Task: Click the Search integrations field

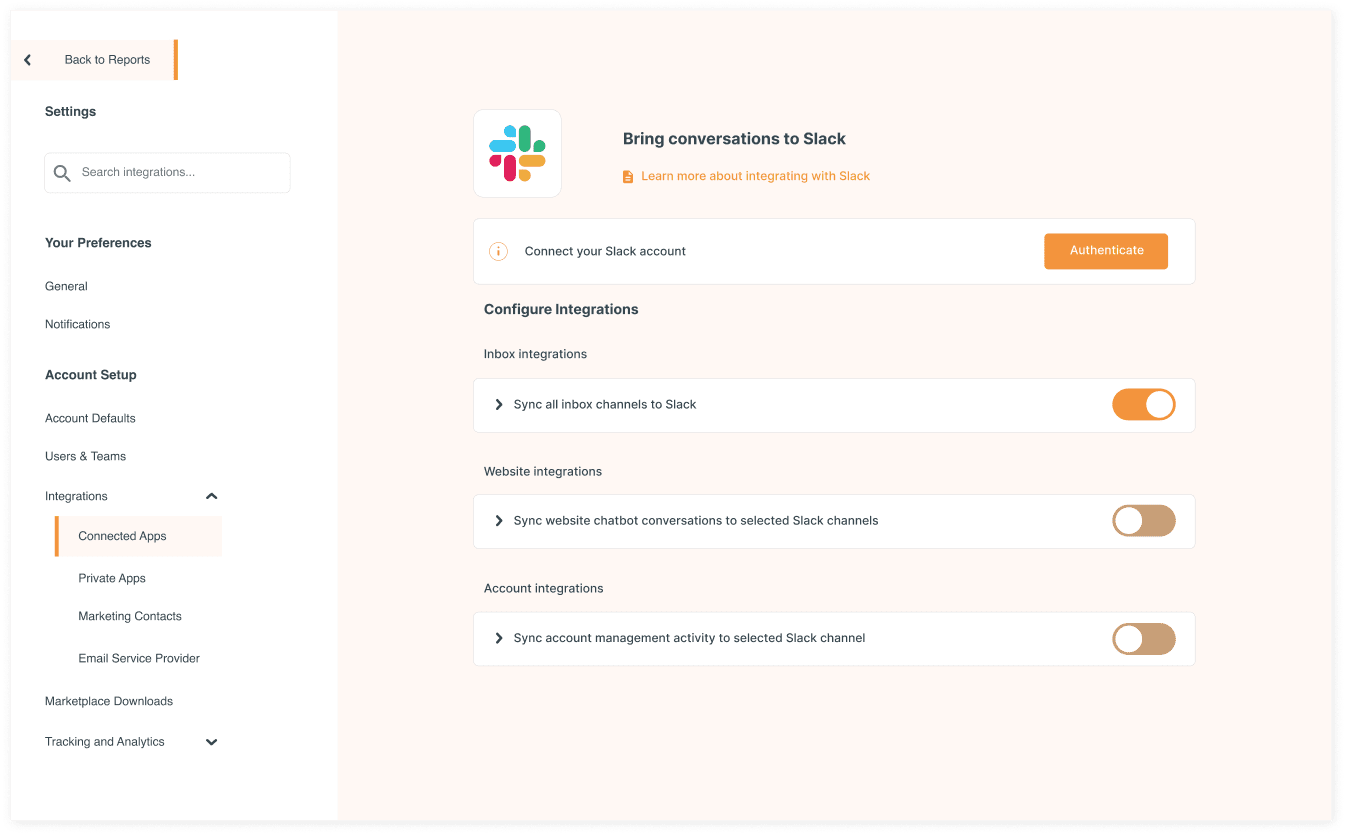Action: tap(167, 173)
